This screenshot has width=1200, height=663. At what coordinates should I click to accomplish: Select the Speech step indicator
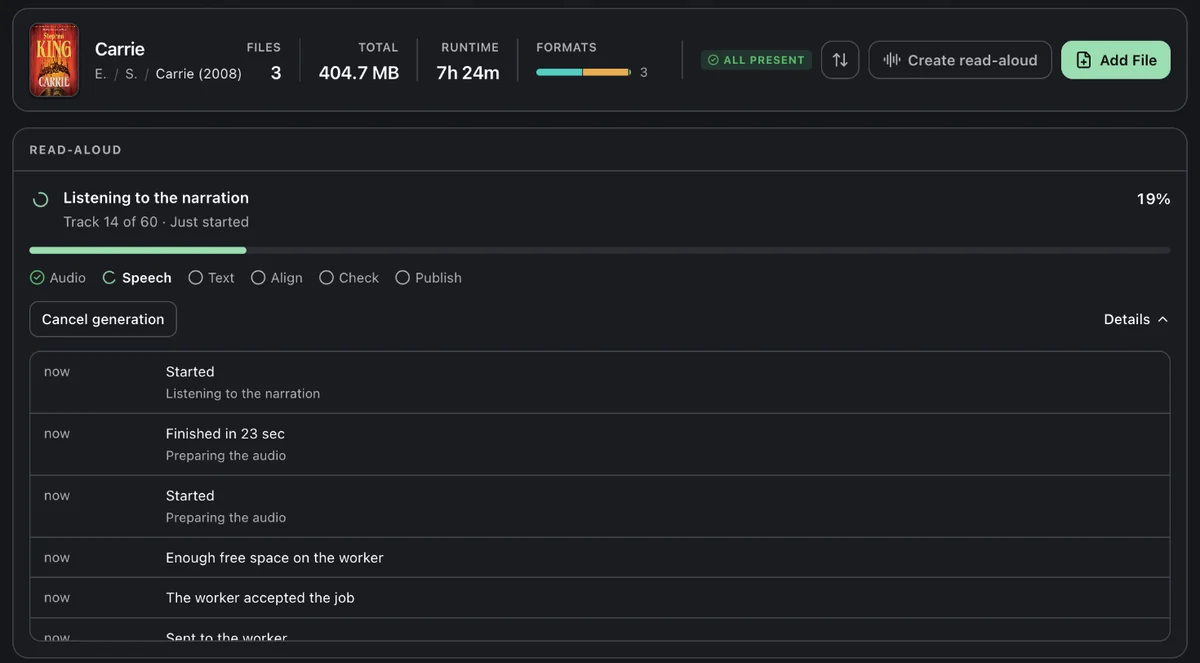(x=137, y=278)
